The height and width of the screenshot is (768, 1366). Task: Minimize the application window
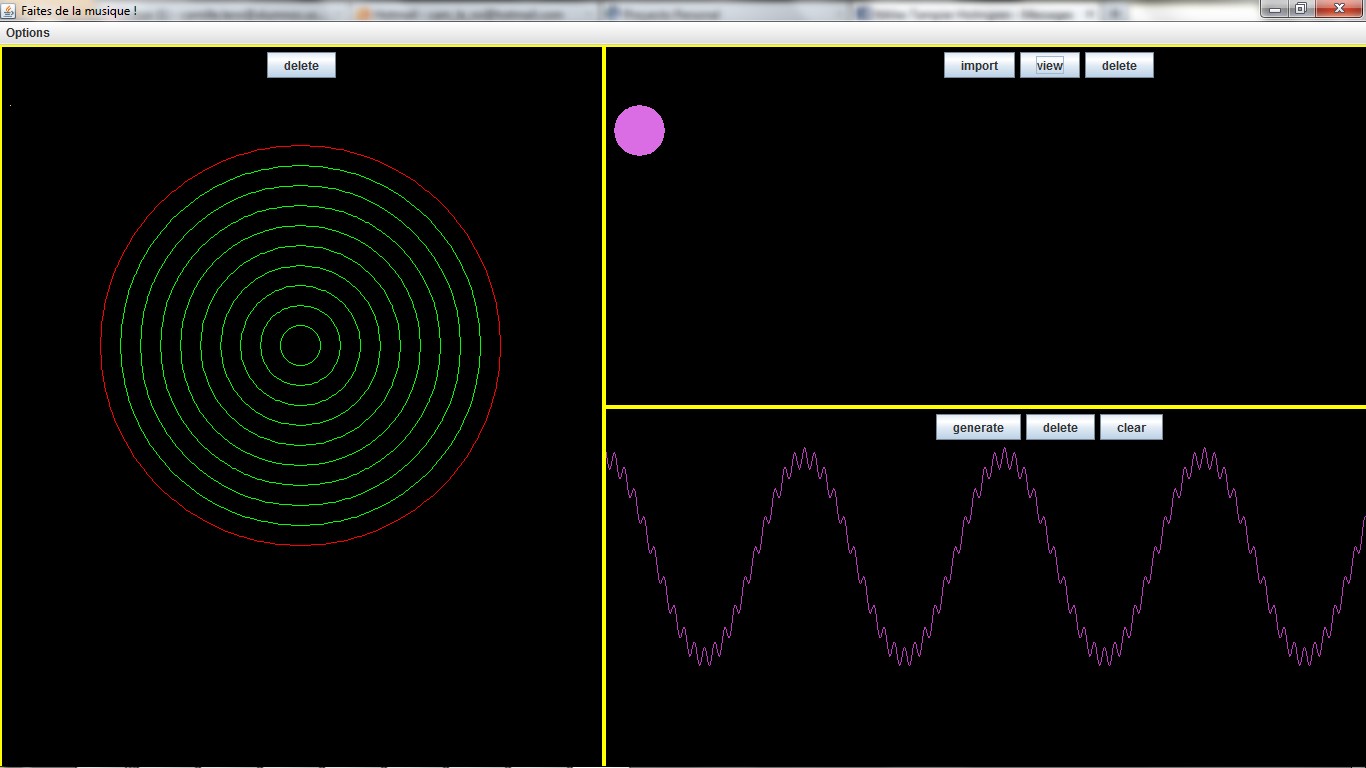point(1274,9)
